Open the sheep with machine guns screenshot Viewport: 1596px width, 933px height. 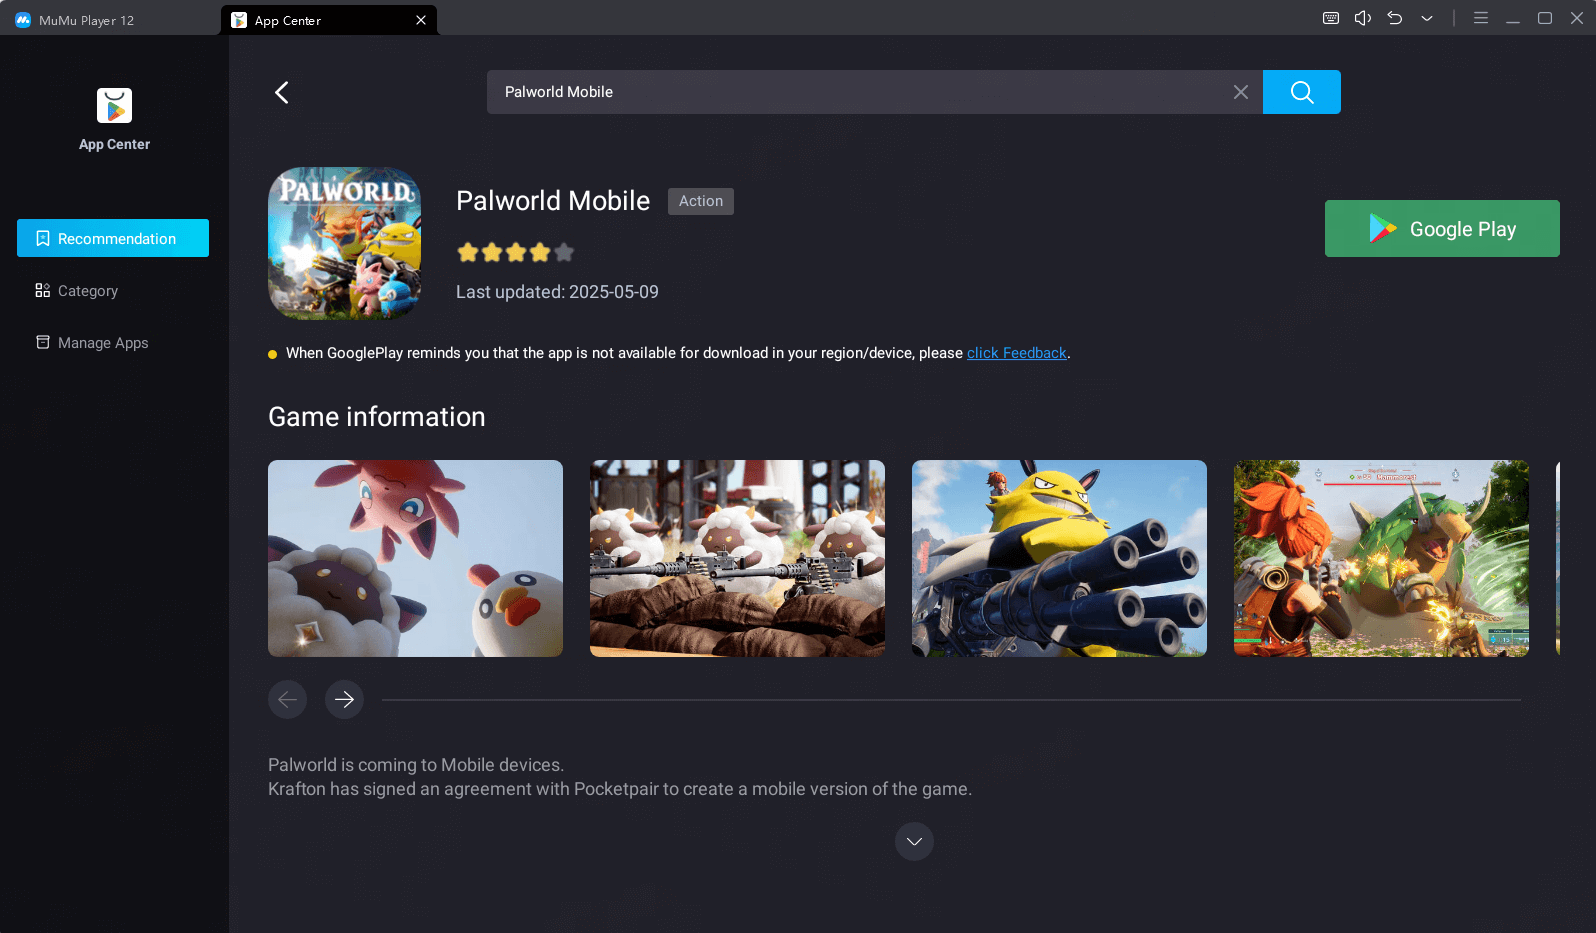[x=737, y=558]
